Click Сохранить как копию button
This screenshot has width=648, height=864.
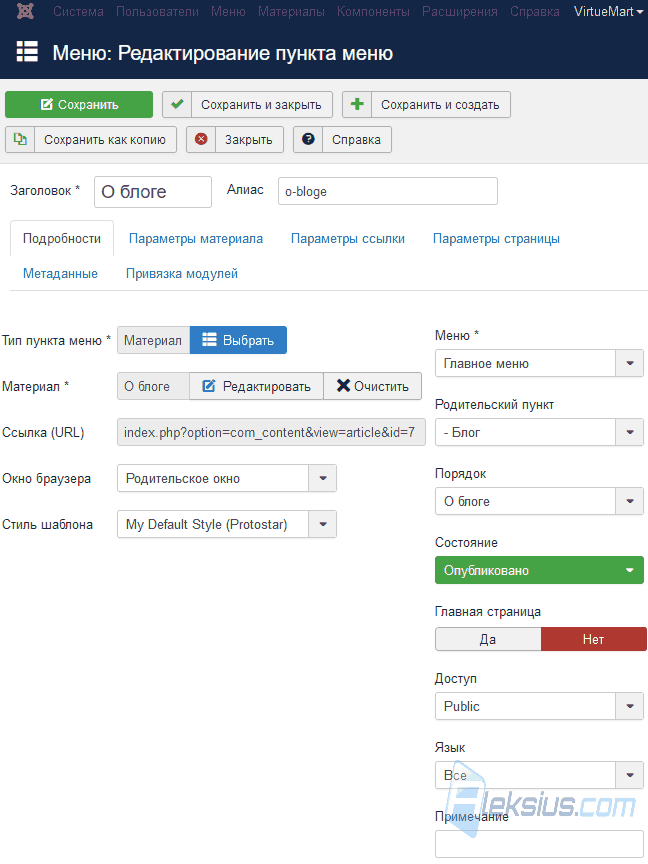(91, 139)
